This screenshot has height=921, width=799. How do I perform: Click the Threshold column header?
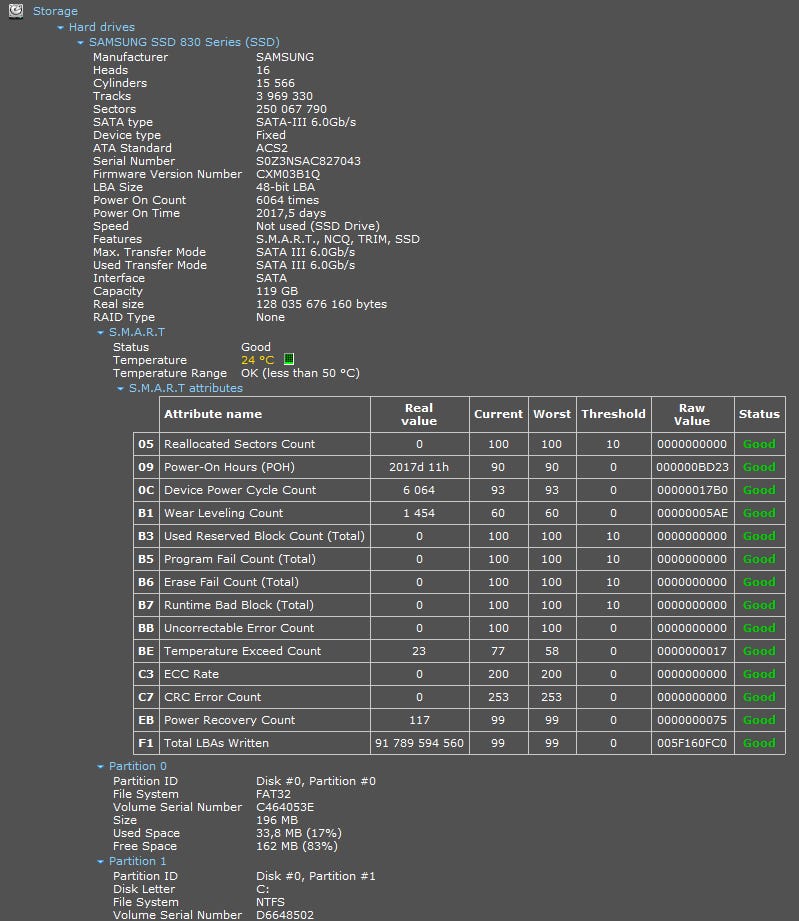(613, 414)
